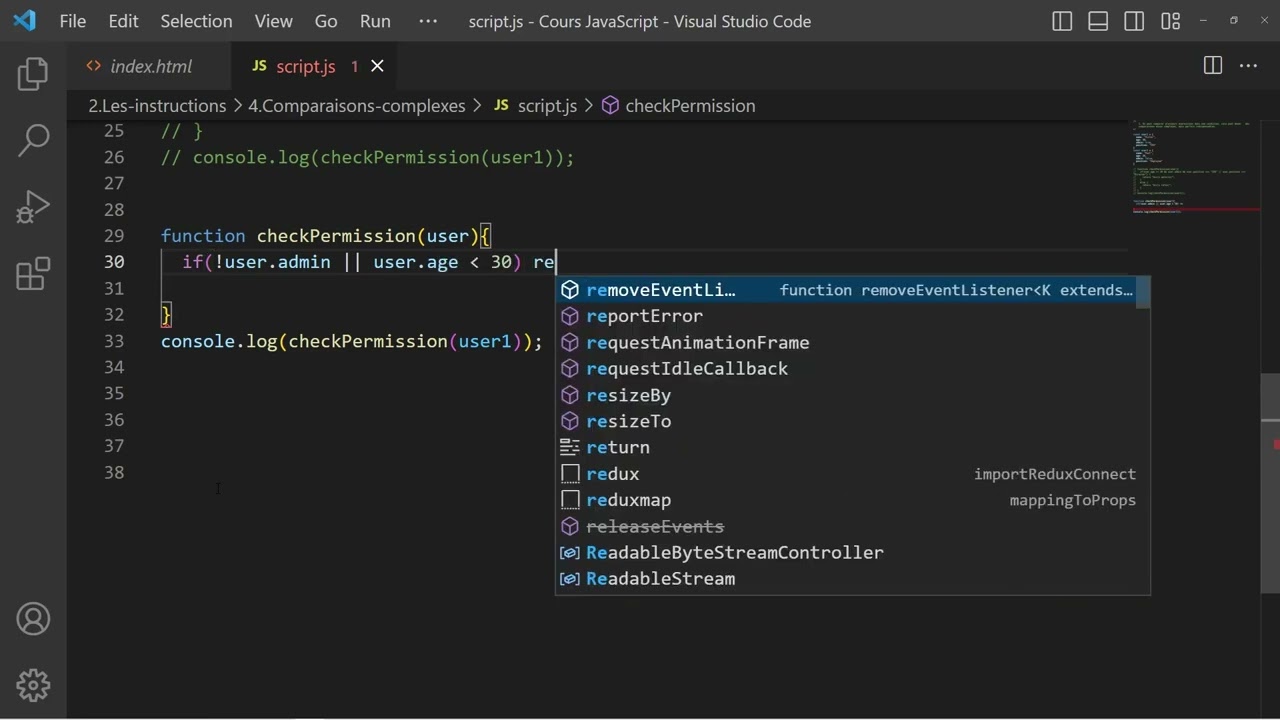Show more menus via title bar ellipsis
The width and height of the screenshot is (1280, 720).
point(428,21)
